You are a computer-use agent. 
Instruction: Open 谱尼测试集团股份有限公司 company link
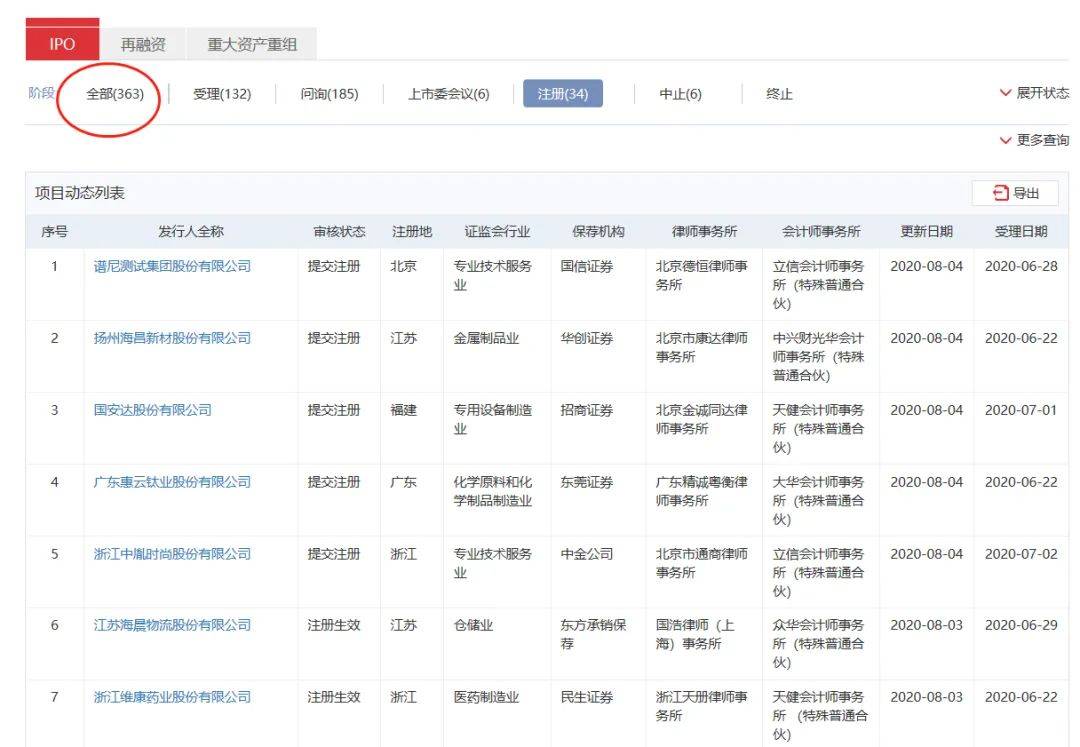172,266
